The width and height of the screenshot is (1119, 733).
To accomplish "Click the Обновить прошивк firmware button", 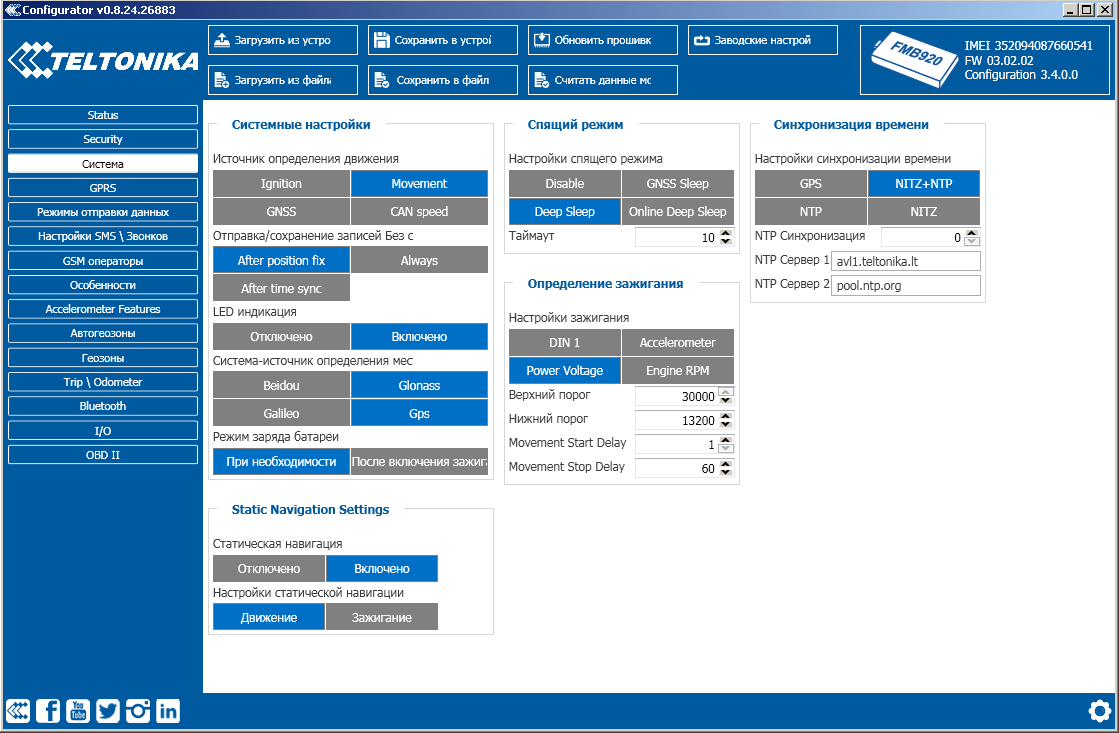I will [x=602, y=40].
